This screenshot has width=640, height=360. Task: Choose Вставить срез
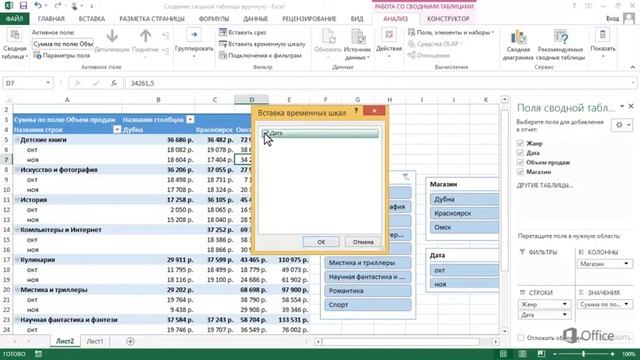242,32
